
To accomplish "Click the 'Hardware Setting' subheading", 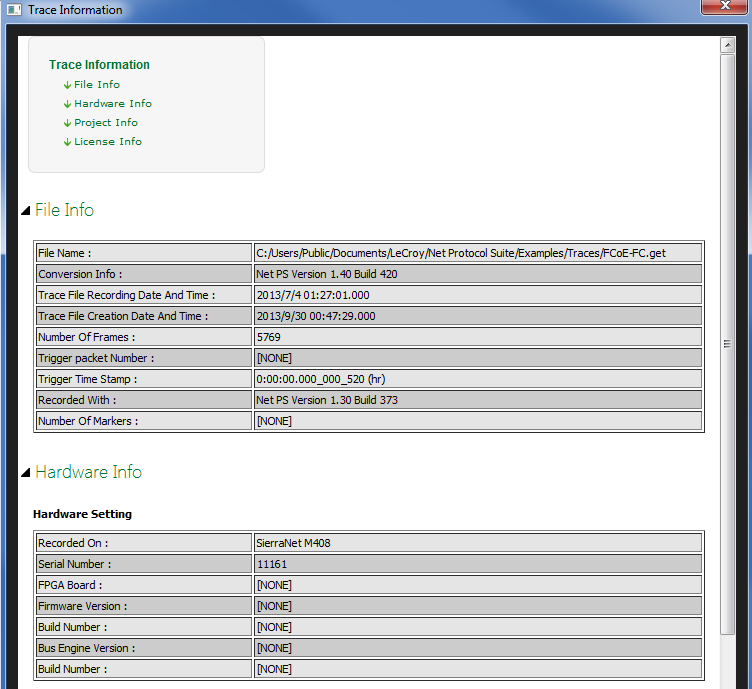I will pos(82,514).
